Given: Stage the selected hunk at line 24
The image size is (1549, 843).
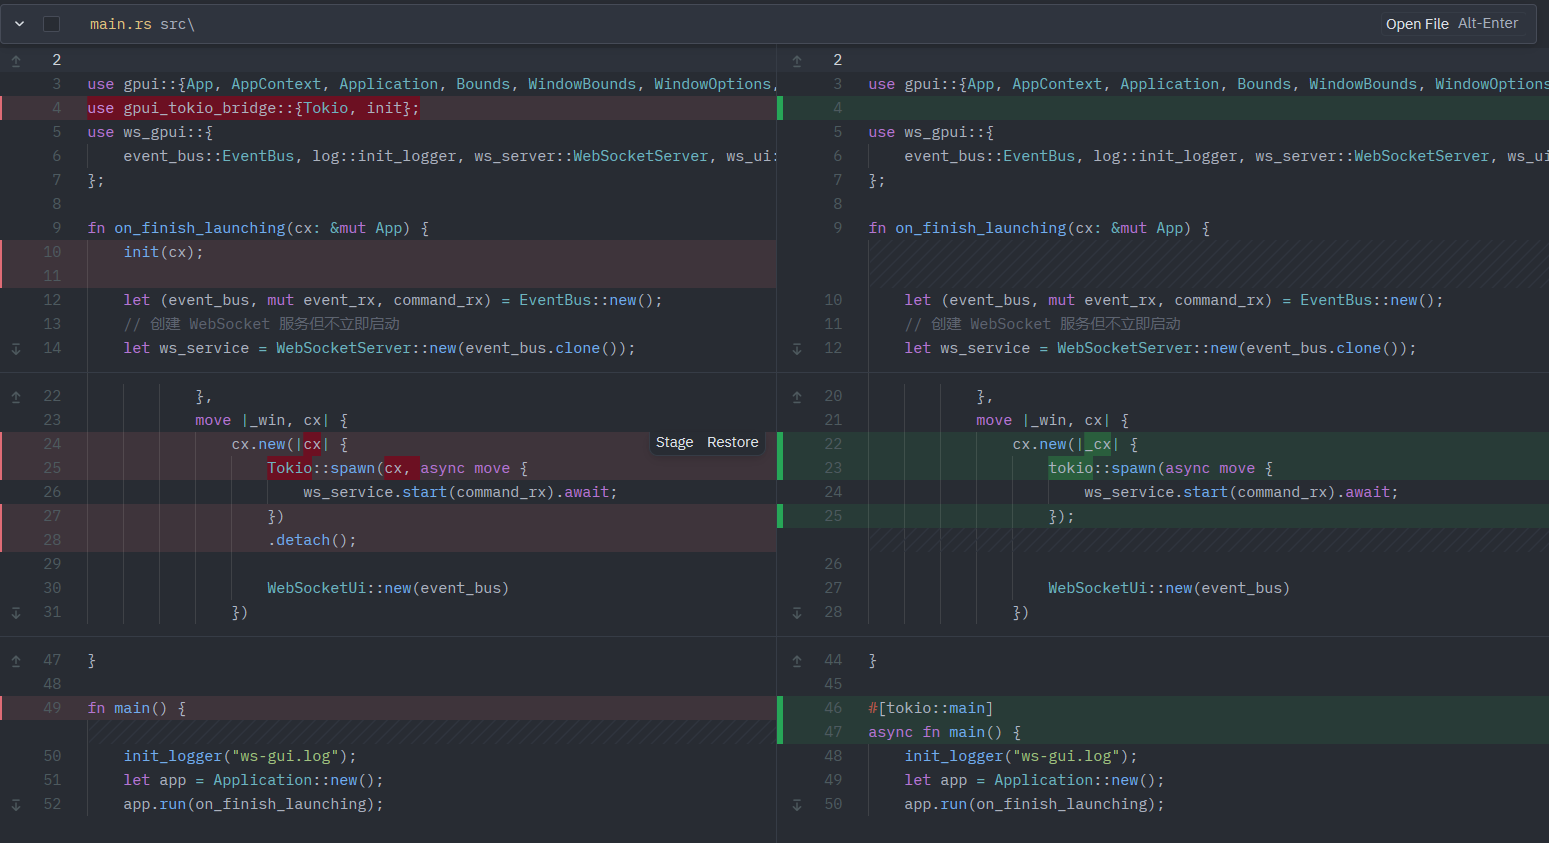Looking at the screenshot, I should (674, 442).
